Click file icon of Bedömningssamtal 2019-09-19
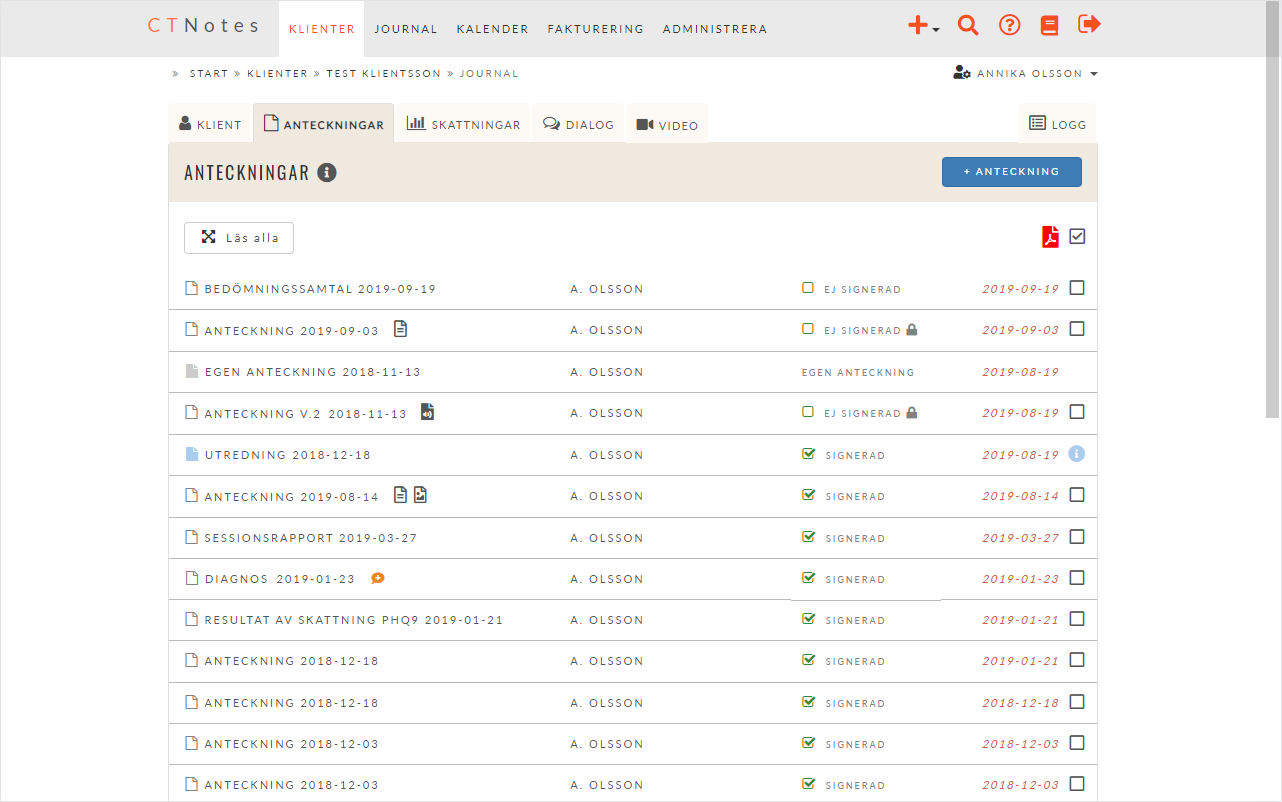1282x802 pixels. pos(192,288)
